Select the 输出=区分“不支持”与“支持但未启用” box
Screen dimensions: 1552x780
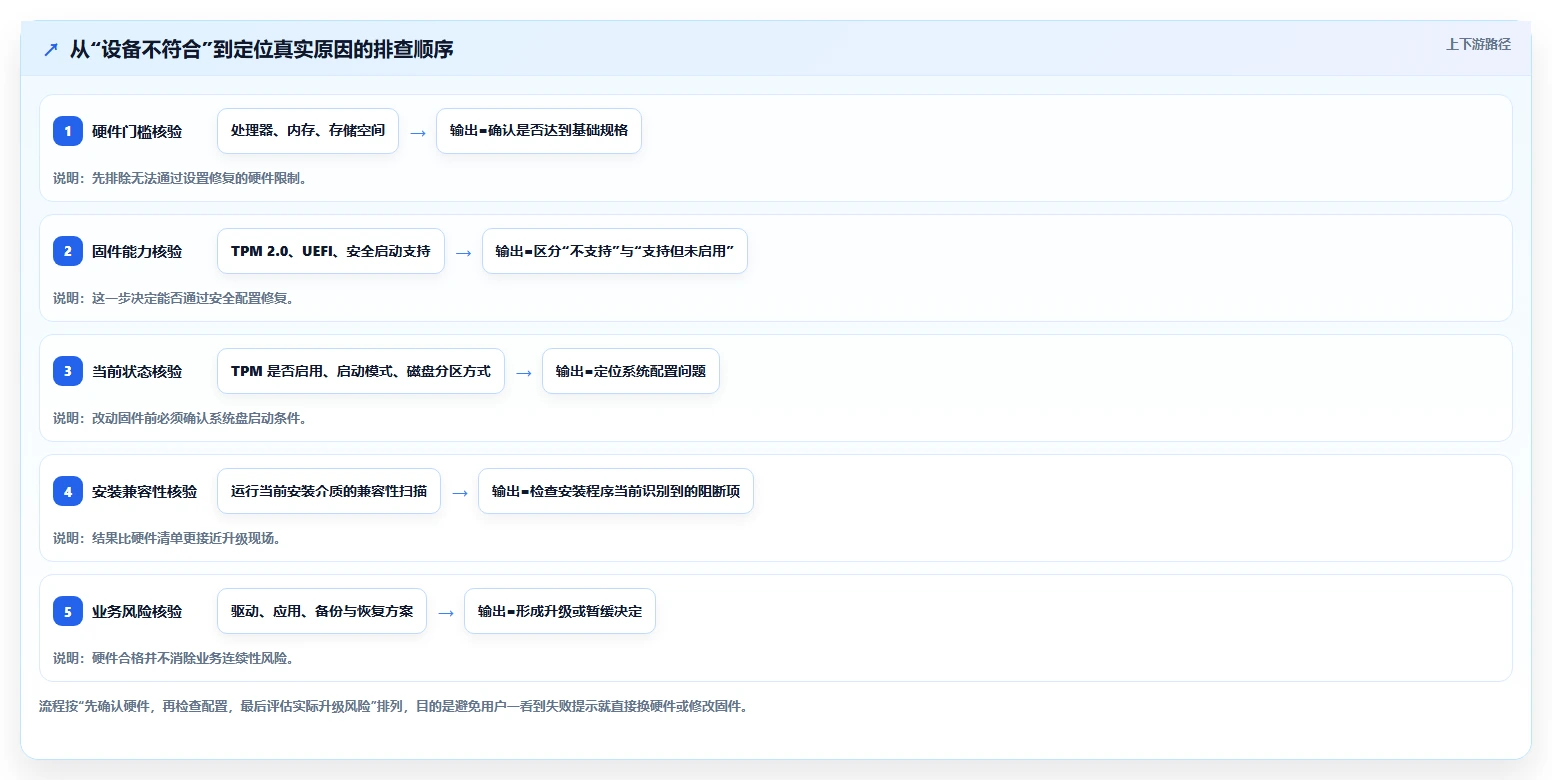click(615, 251)
